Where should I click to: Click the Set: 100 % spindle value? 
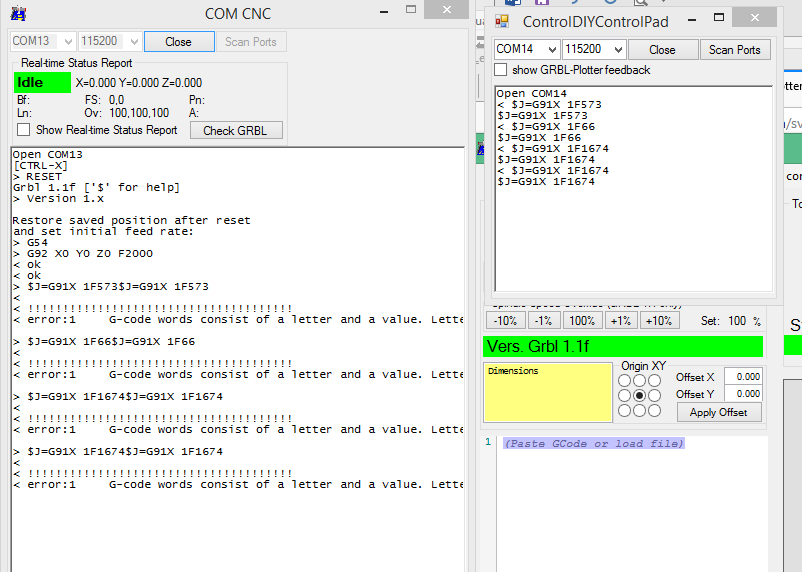coord(731,321)
